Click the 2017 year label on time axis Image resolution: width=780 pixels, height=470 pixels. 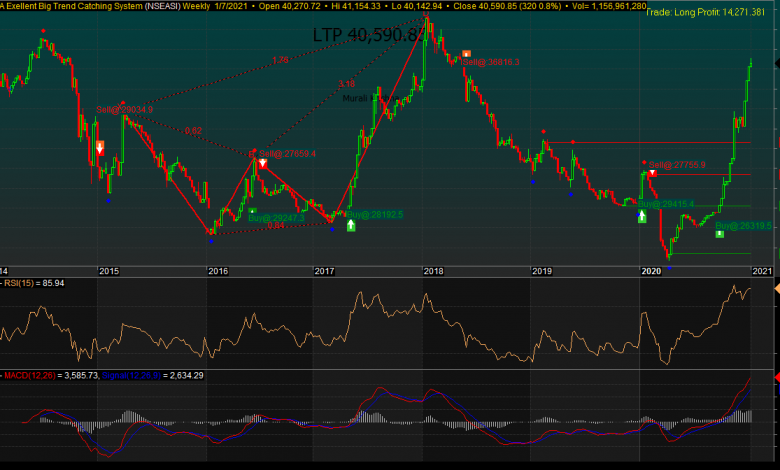324,271
